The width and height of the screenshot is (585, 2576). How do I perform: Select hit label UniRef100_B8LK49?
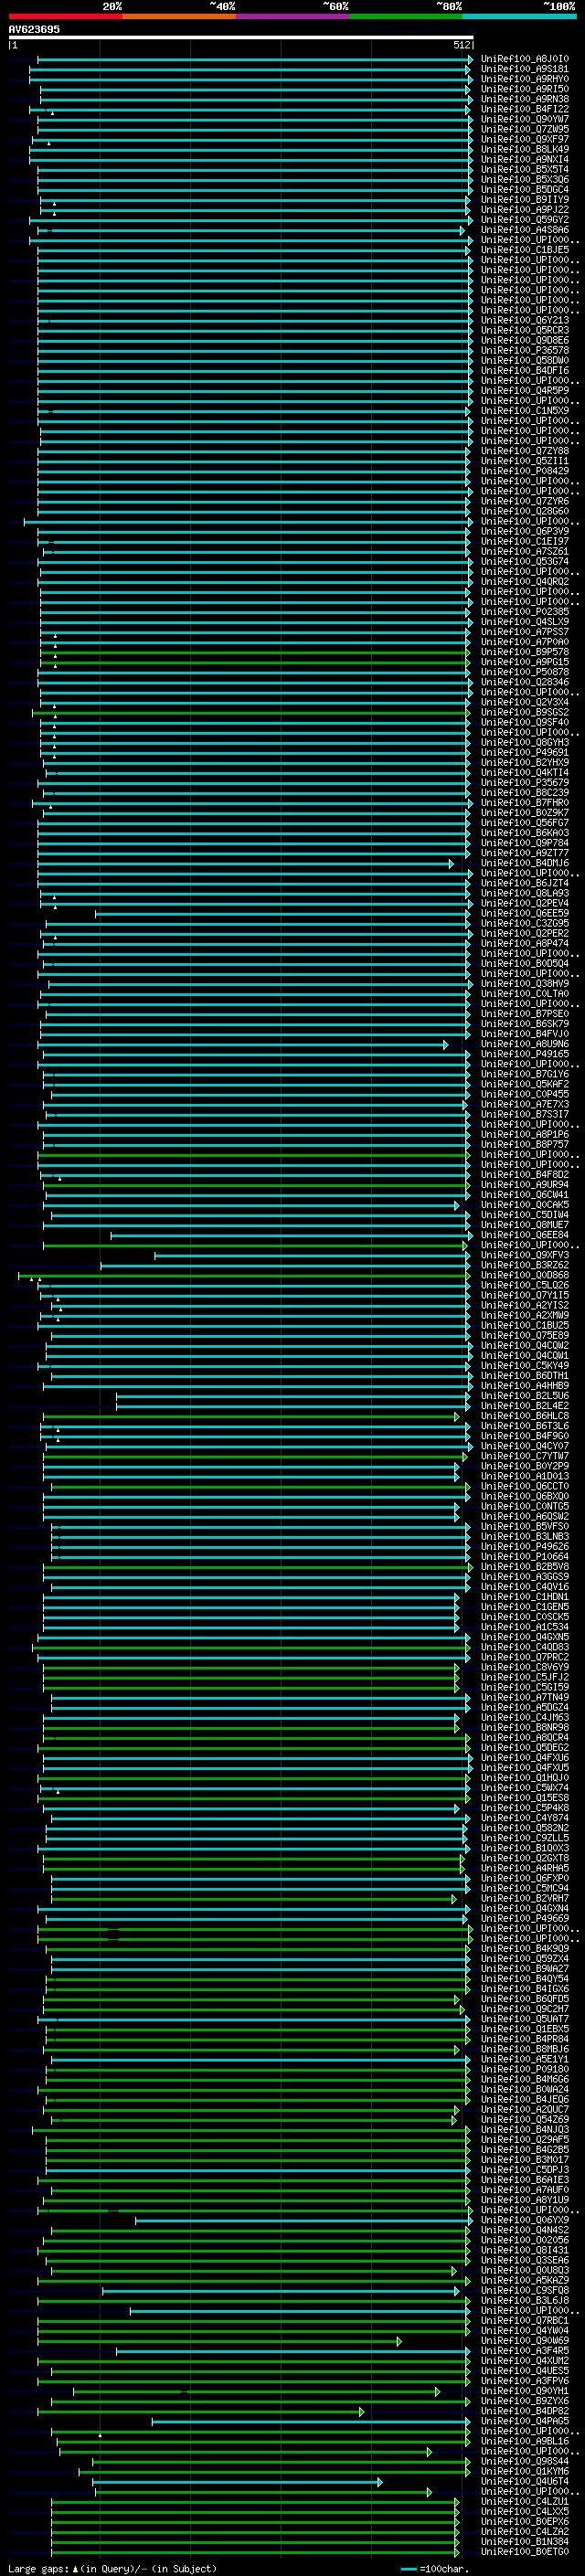(525, 149)
